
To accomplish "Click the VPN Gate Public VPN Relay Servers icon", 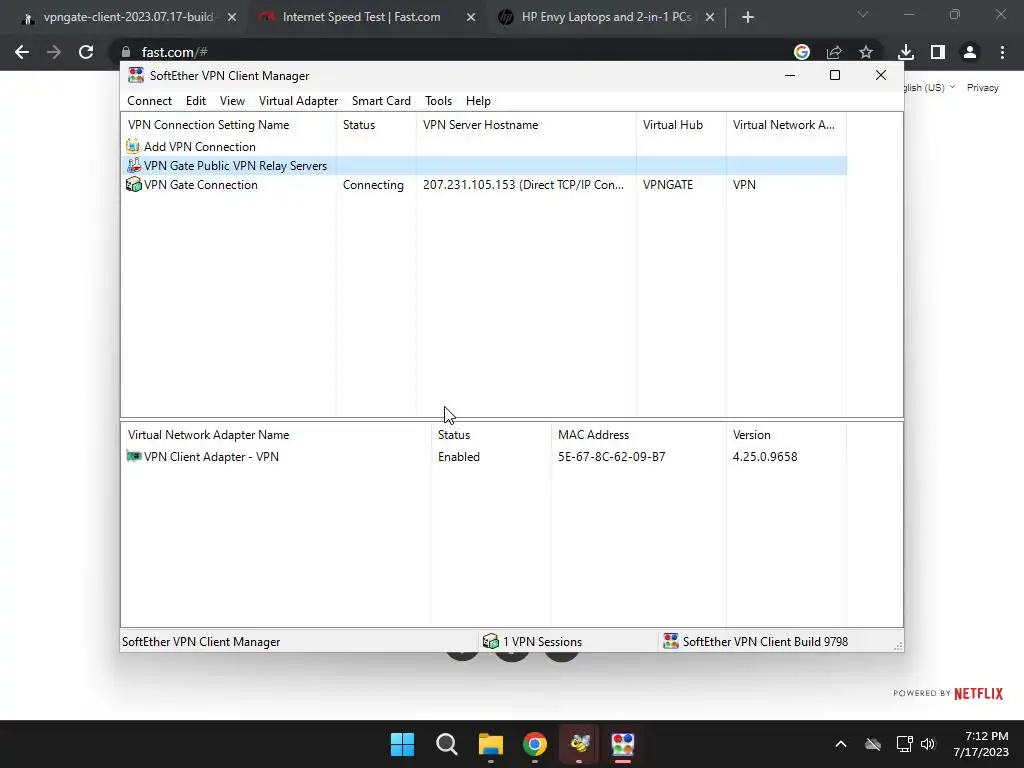I will coord(133,165).
